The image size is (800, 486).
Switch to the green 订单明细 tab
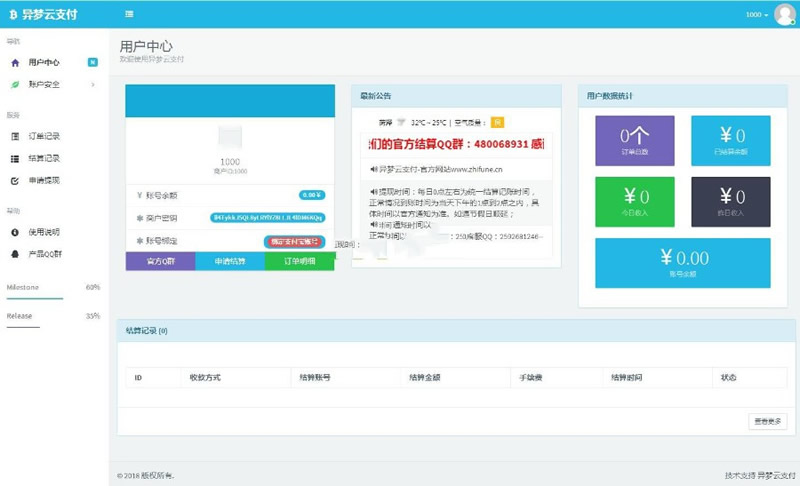click(299, 261)
